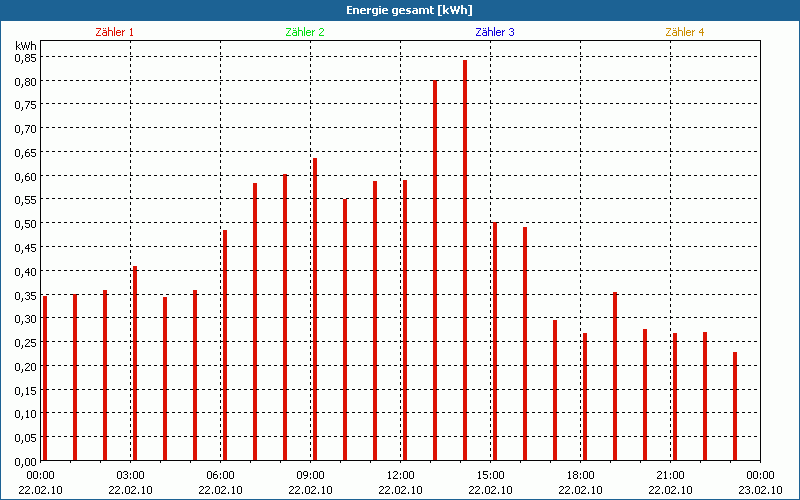Click the 23.02.10 date label
The image size is (800, 500).
(x=760, y=490)
